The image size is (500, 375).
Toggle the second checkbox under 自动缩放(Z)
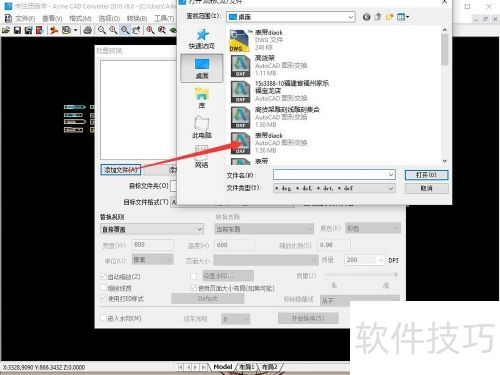click(104, 288)
